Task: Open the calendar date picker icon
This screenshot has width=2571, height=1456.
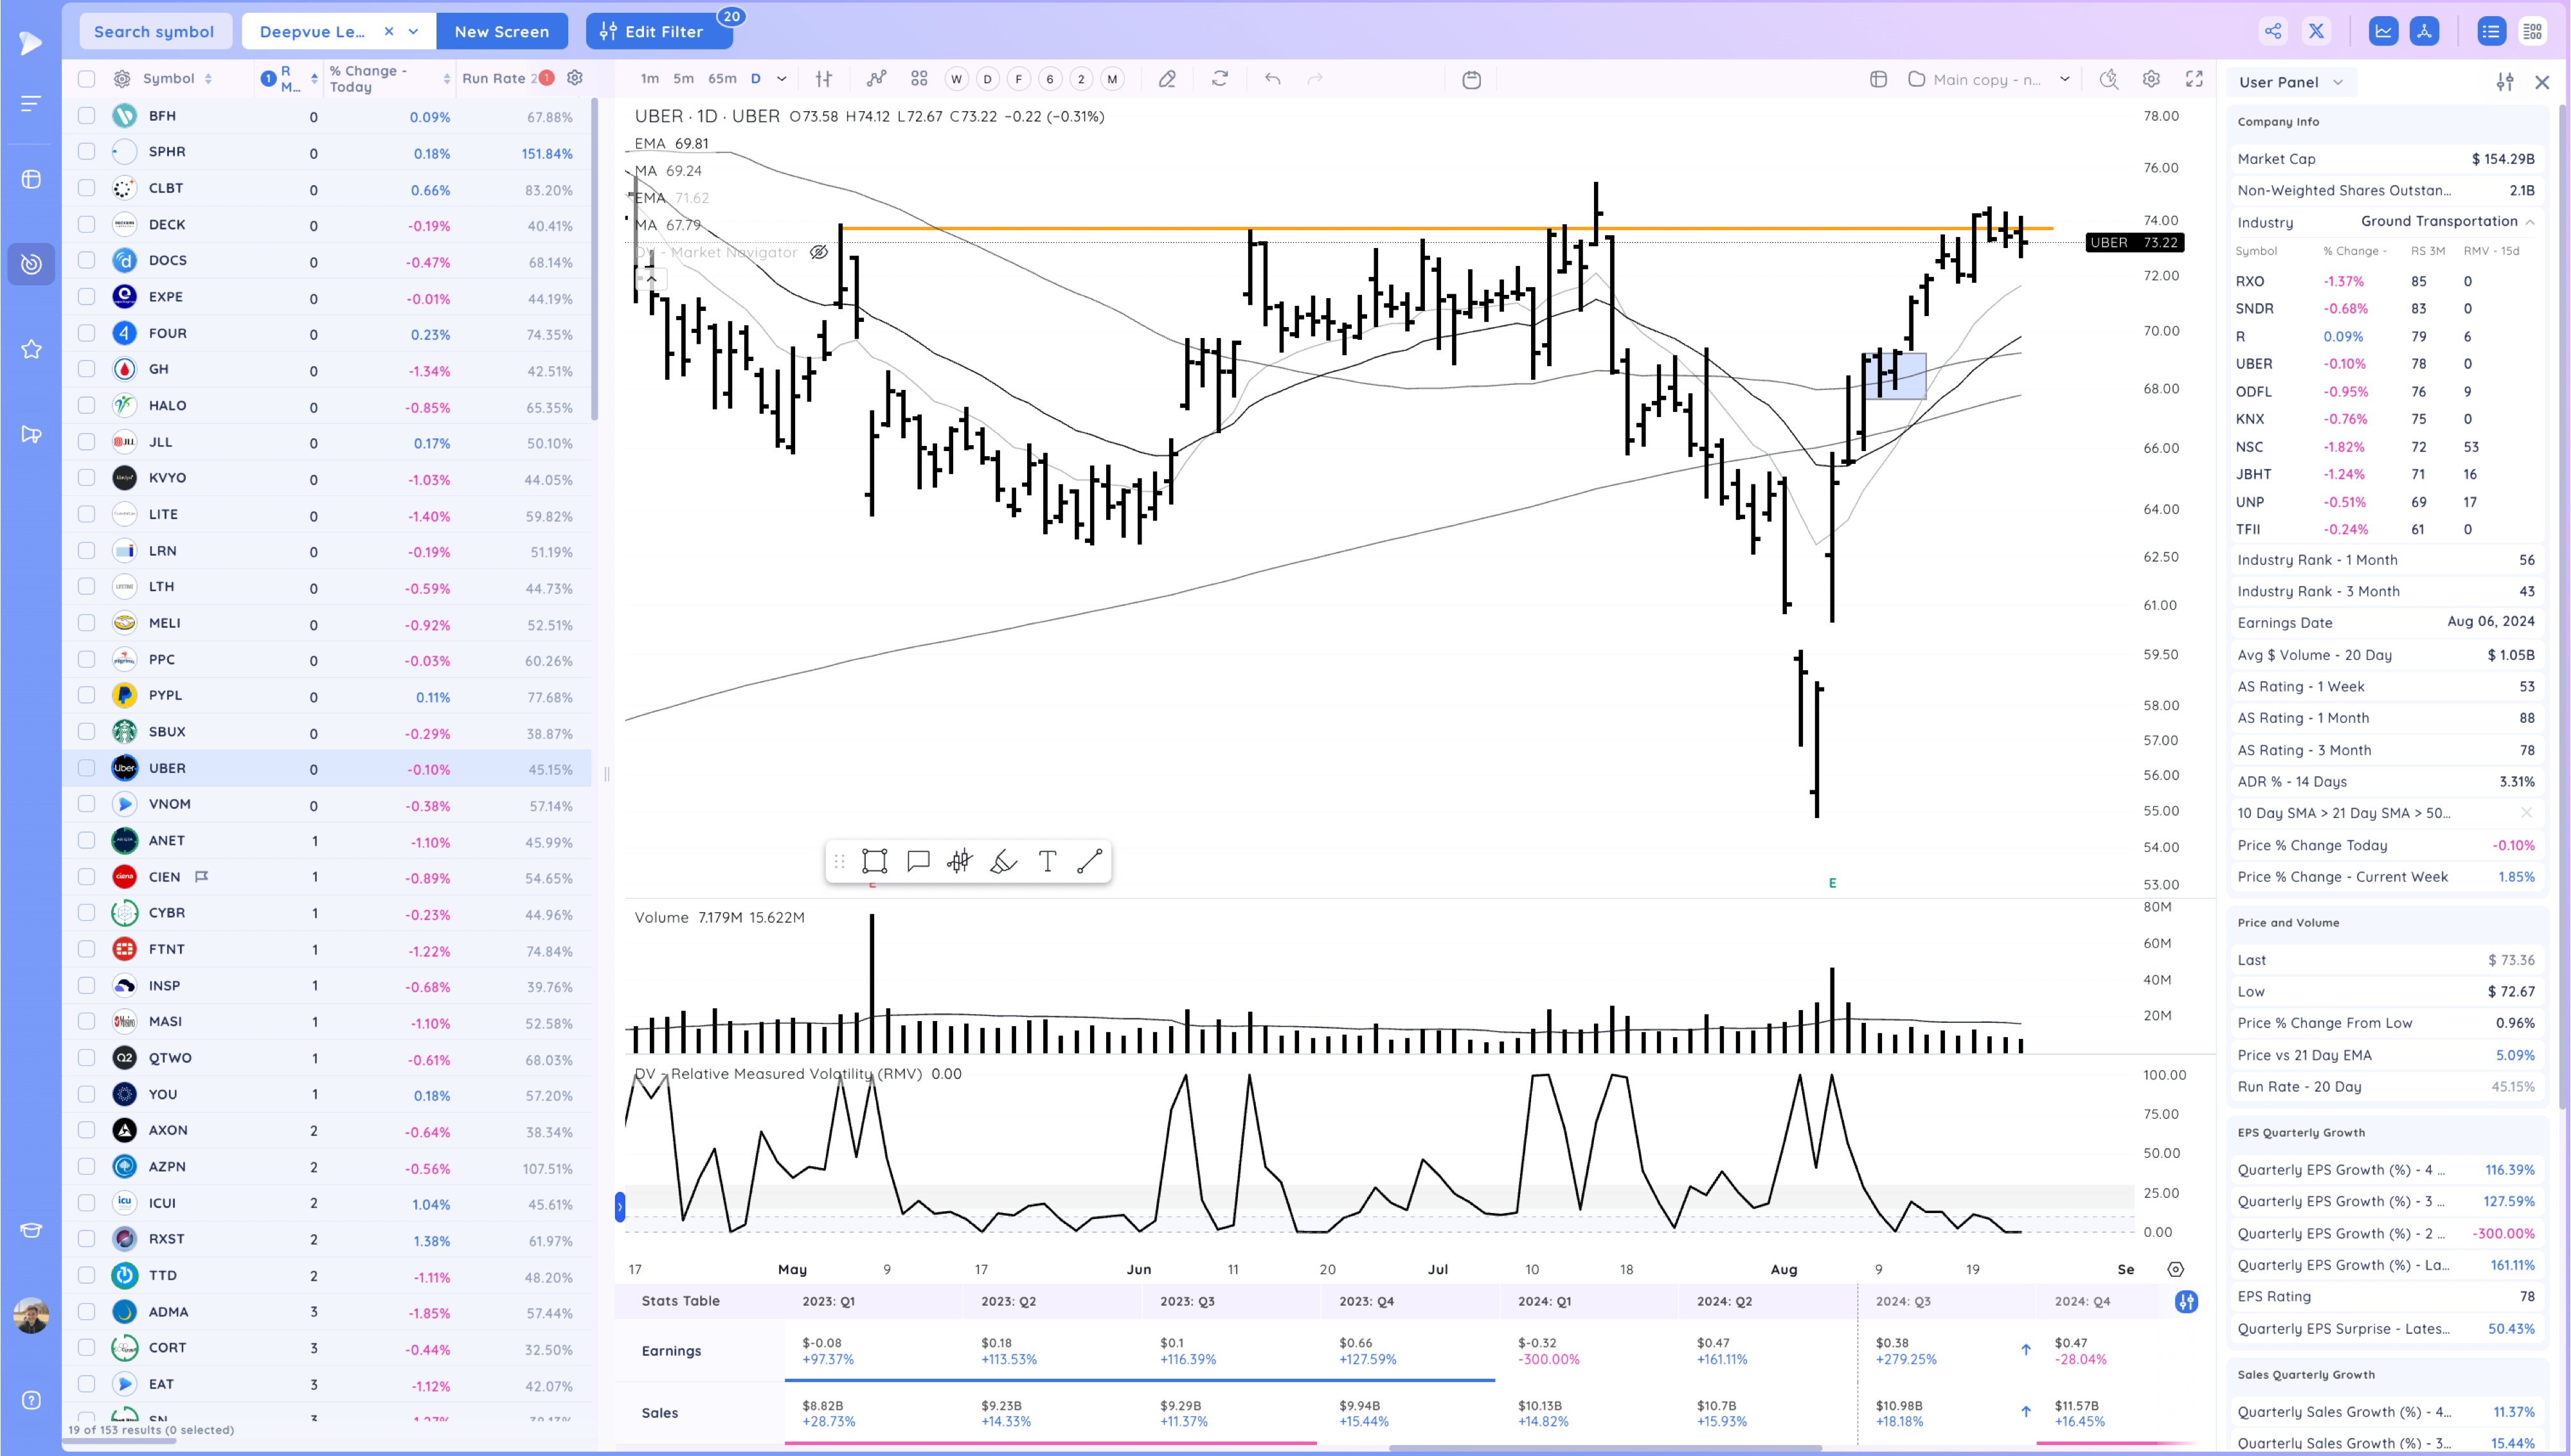Action: tap(1471, 79)
